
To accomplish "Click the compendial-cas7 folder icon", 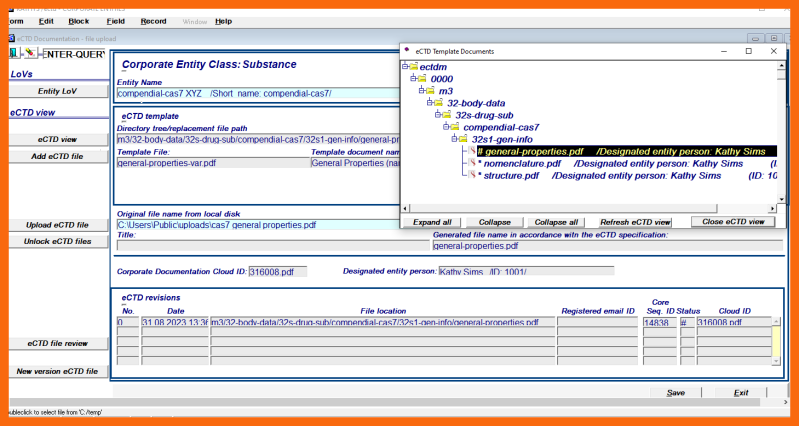I will point(453,127).
